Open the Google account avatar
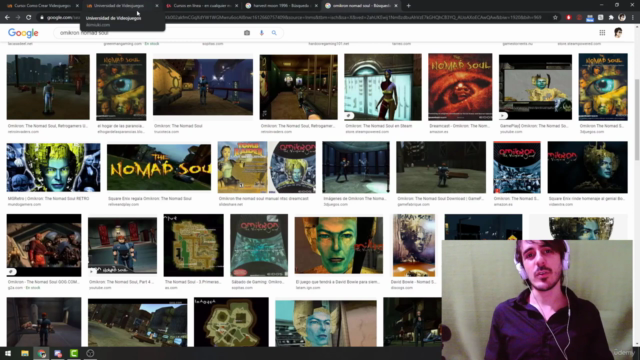Viewport: 640px width, 360px height. tap(618, 33)
